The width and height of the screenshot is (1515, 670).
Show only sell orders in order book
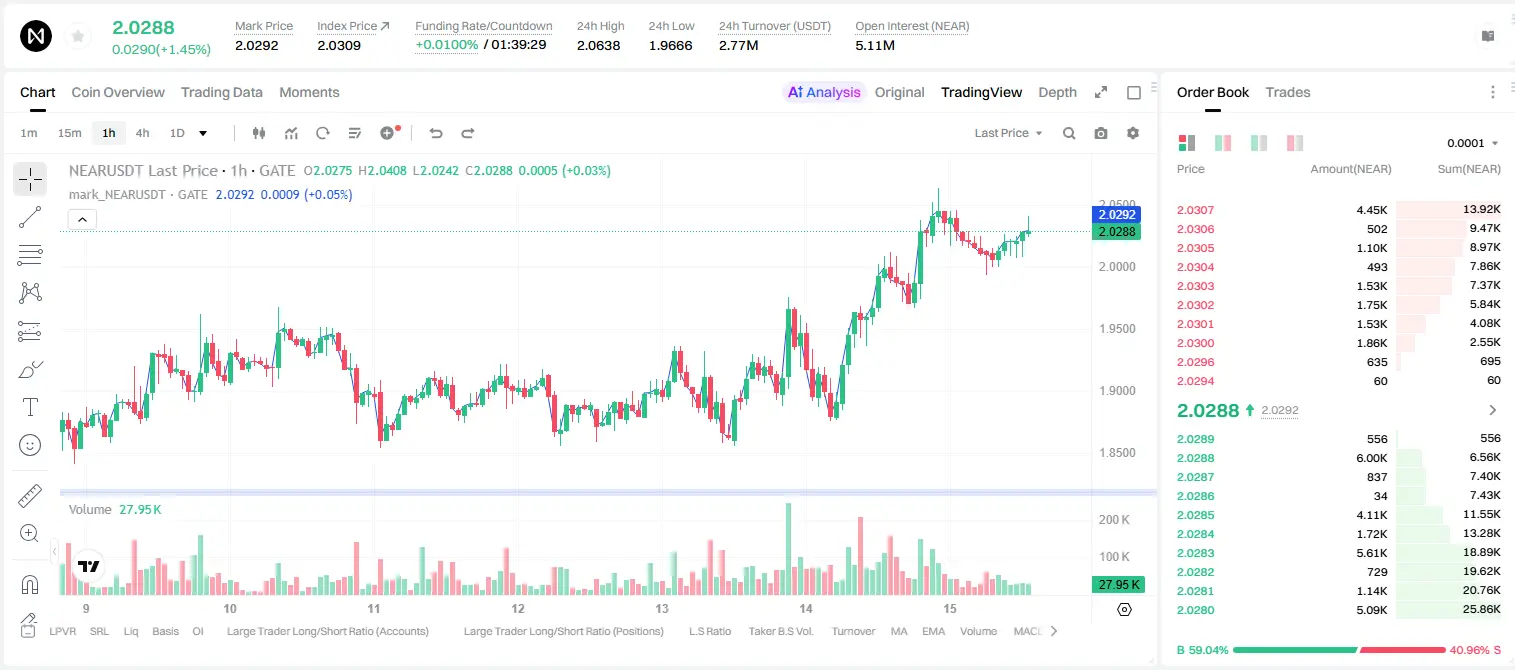point(1295,143)
